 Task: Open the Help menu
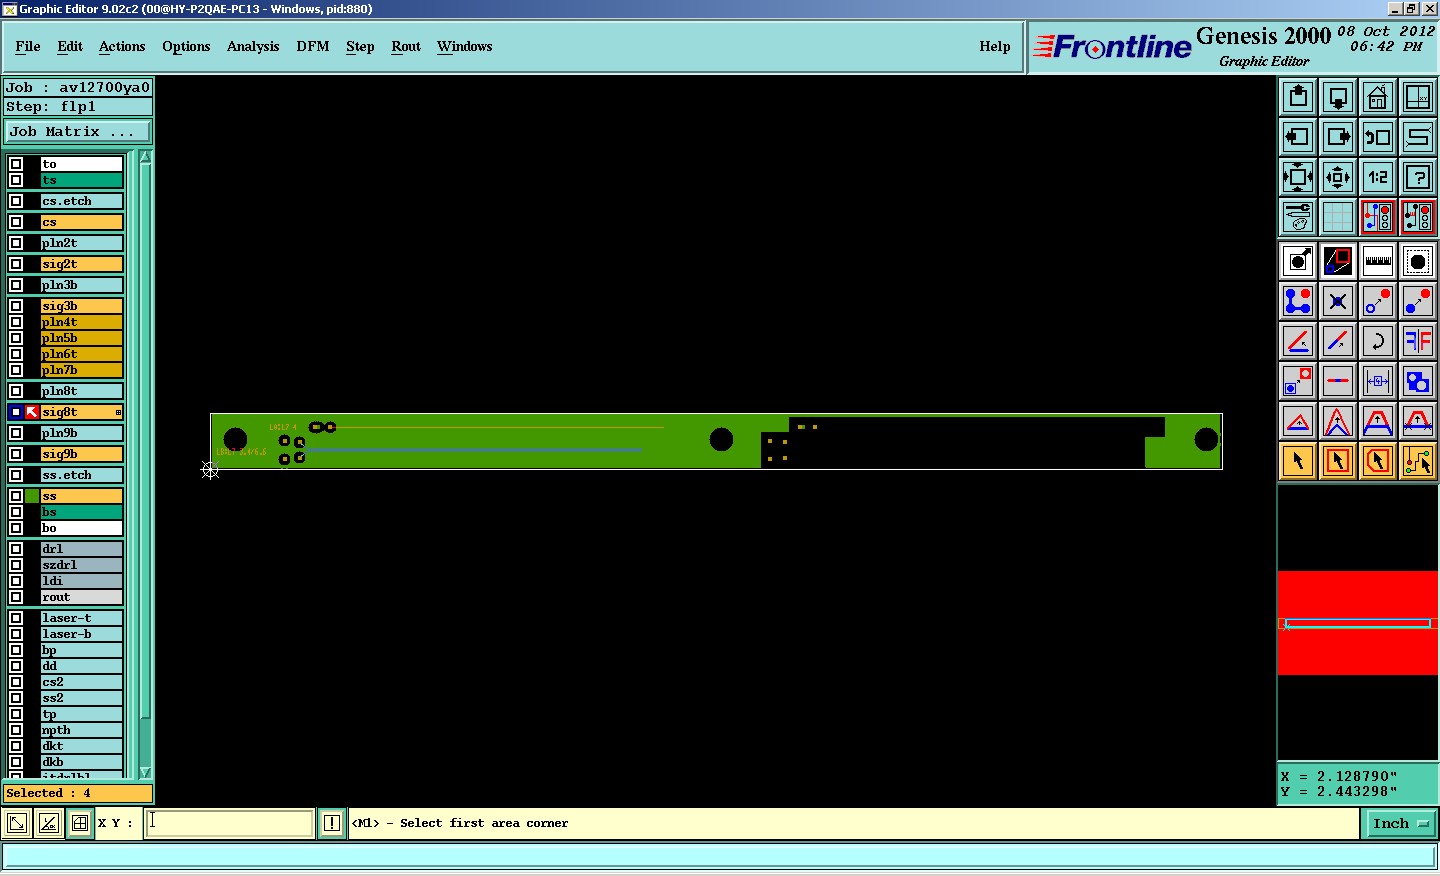[x=995, y=46]
